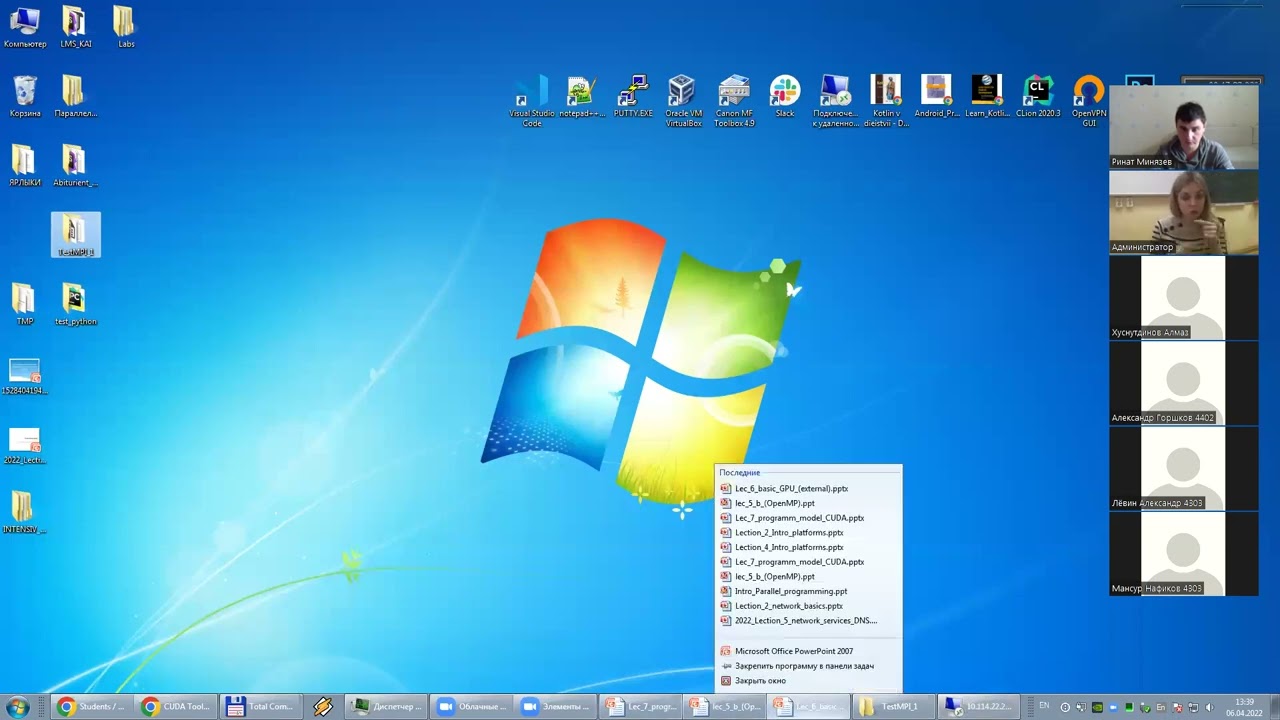Open Lection_4_Intro_platforms.pptx from recent list
The width and height of the screenshot is (1280, 720).
point(808,547)
